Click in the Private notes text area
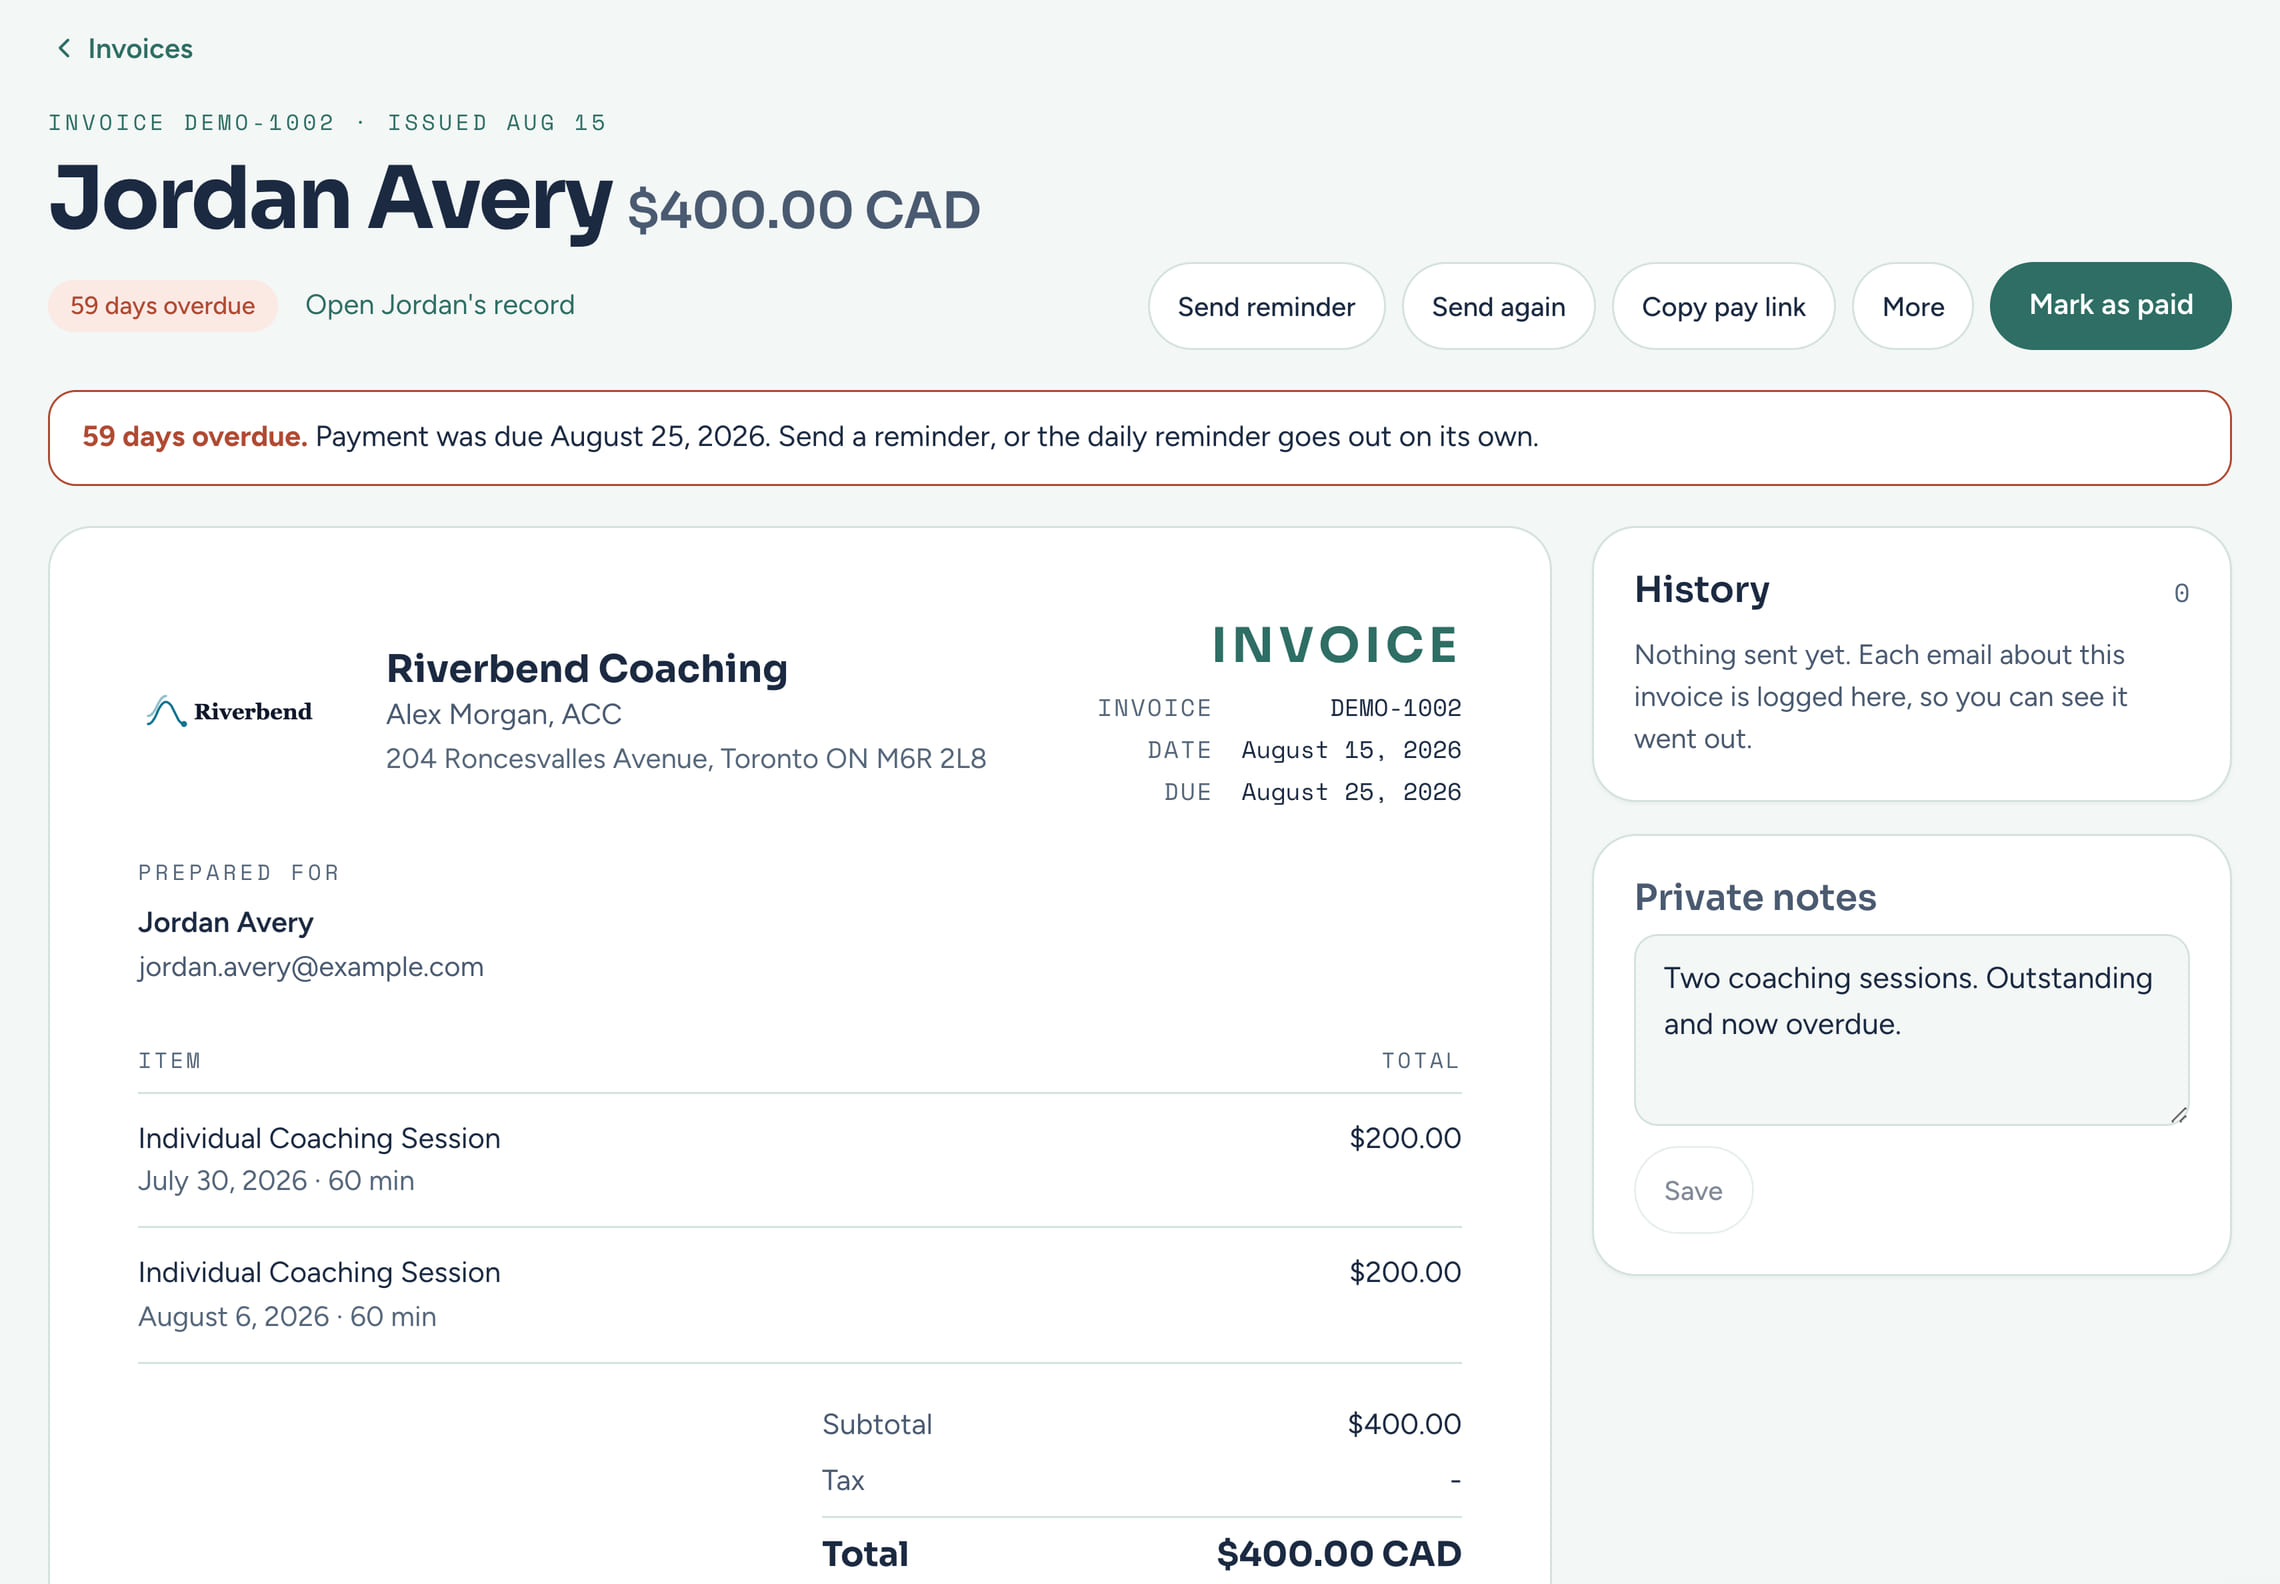Viewport: 2280px width, 1584px height. [1911, 1029]
